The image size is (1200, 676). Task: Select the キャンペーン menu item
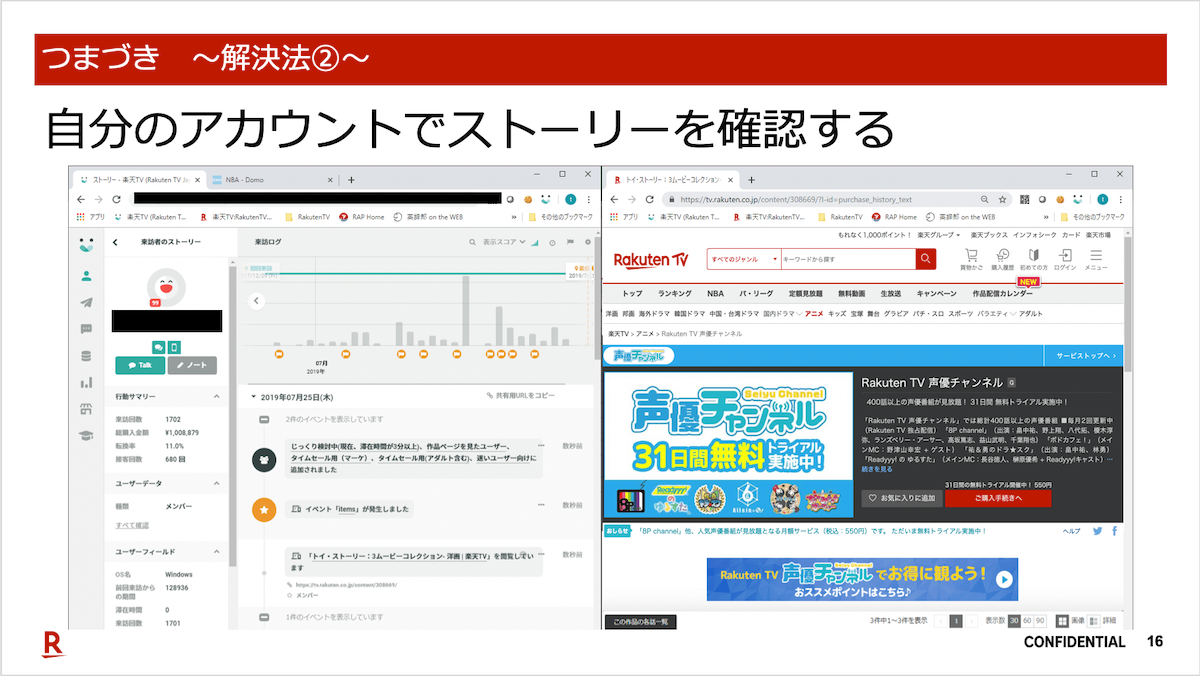(x=936, y=293)
